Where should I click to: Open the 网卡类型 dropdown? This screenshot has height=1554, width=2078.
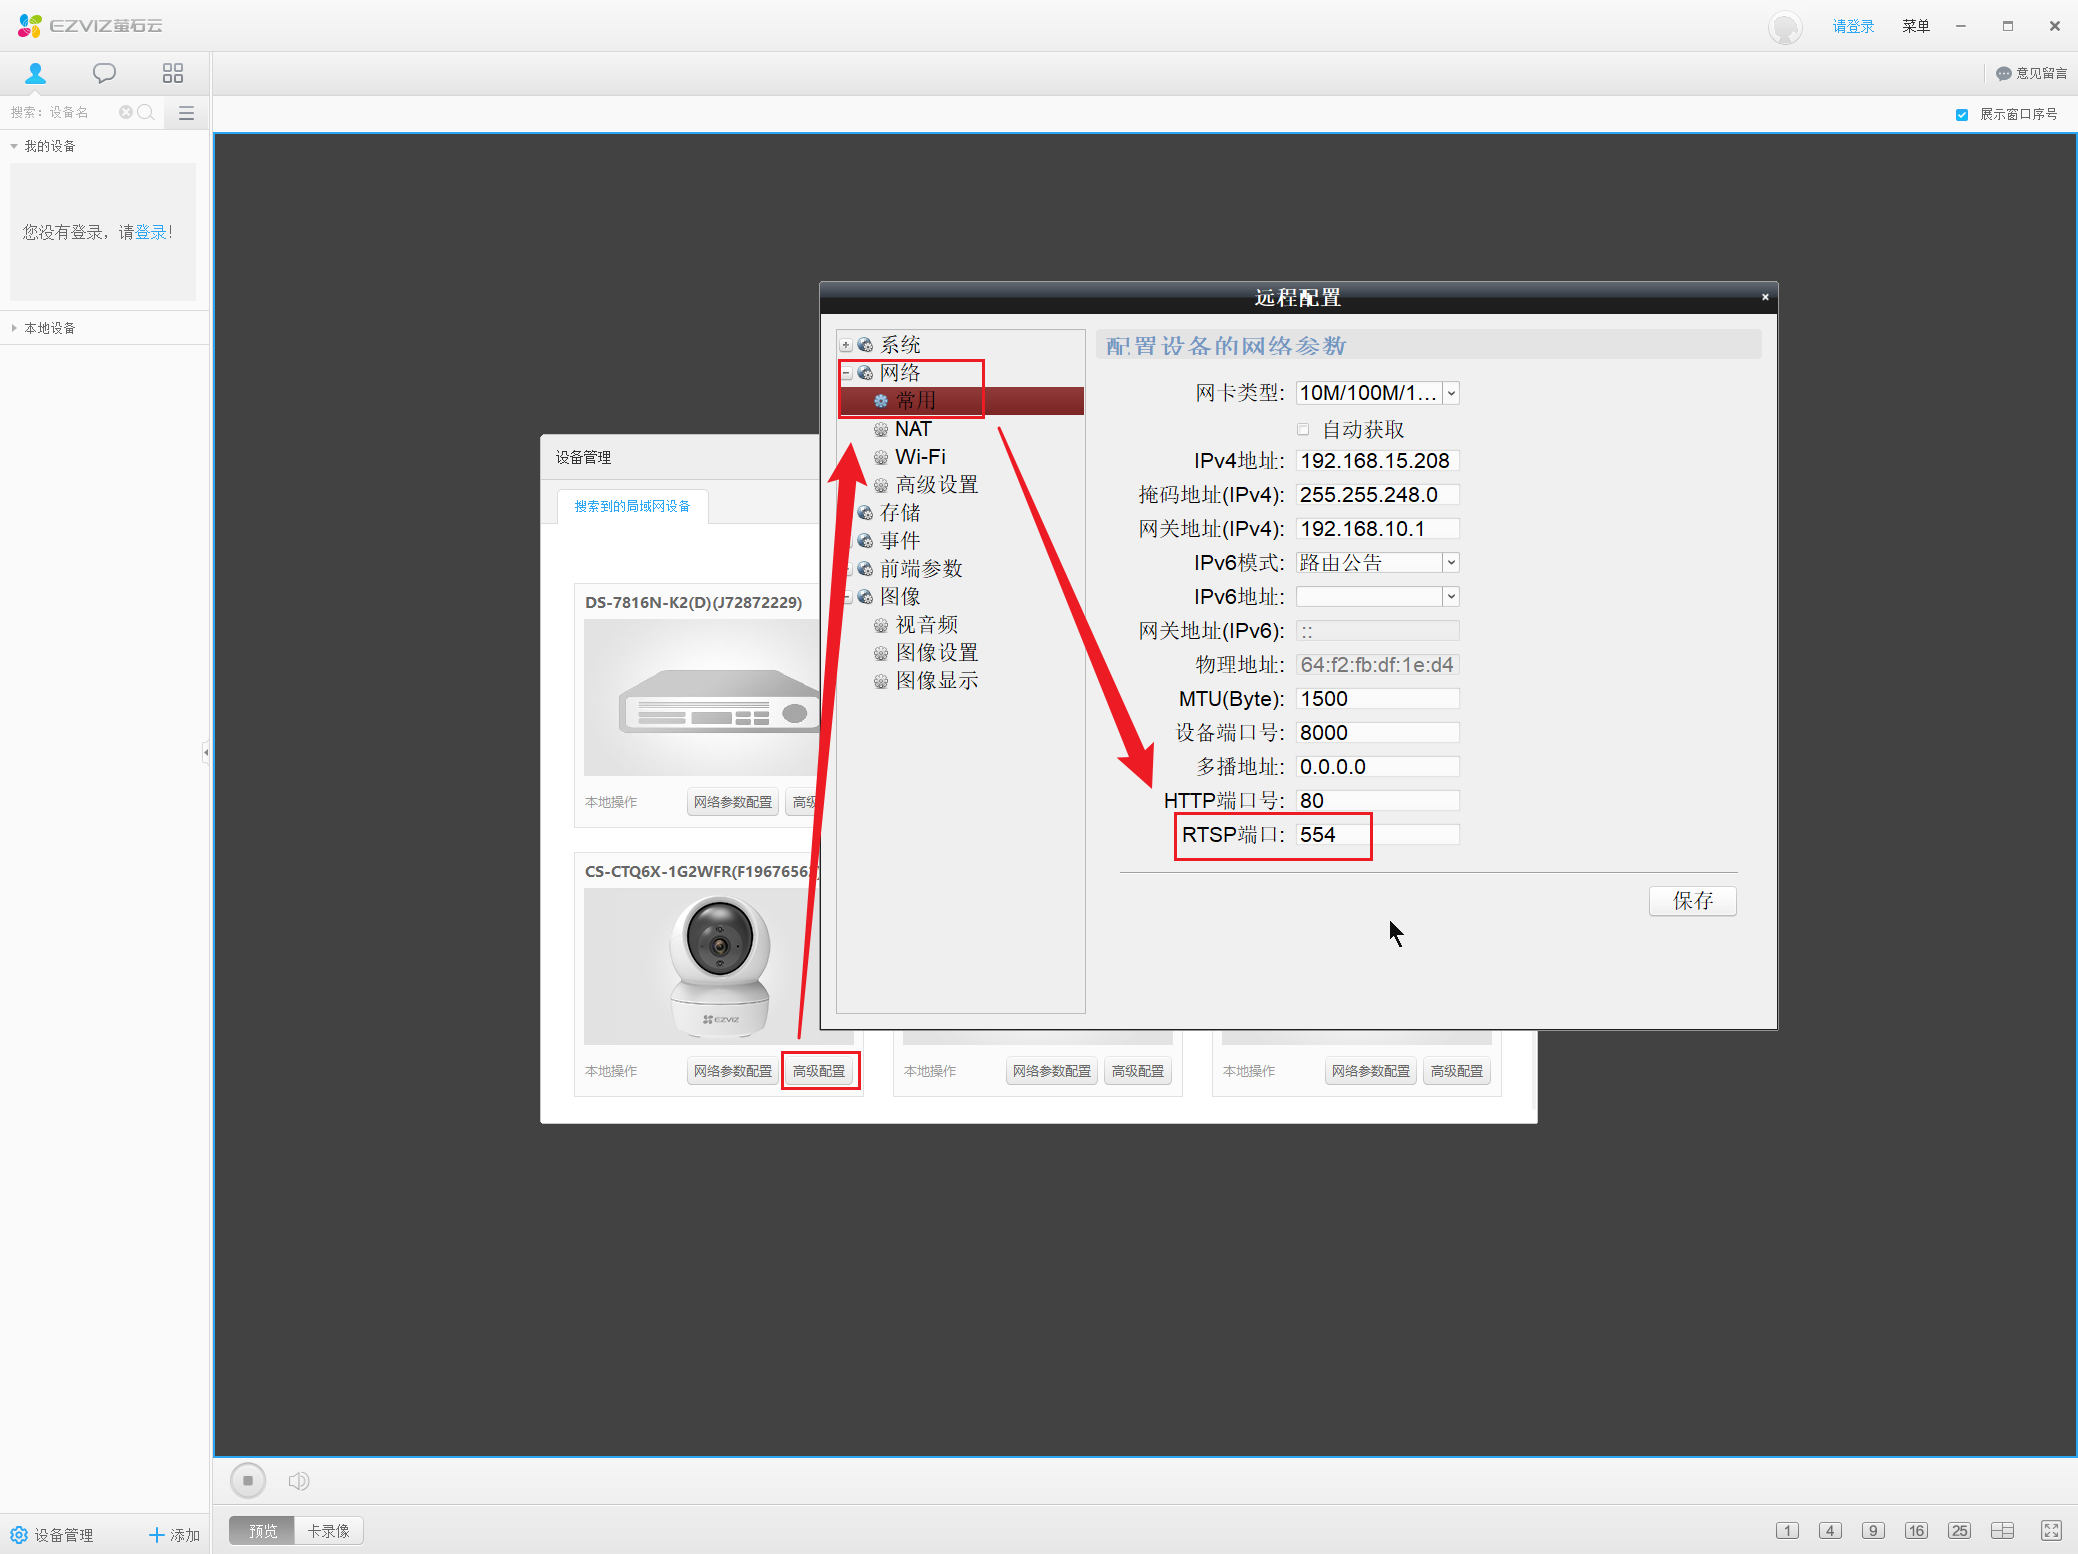click(x=1451, y=393)
